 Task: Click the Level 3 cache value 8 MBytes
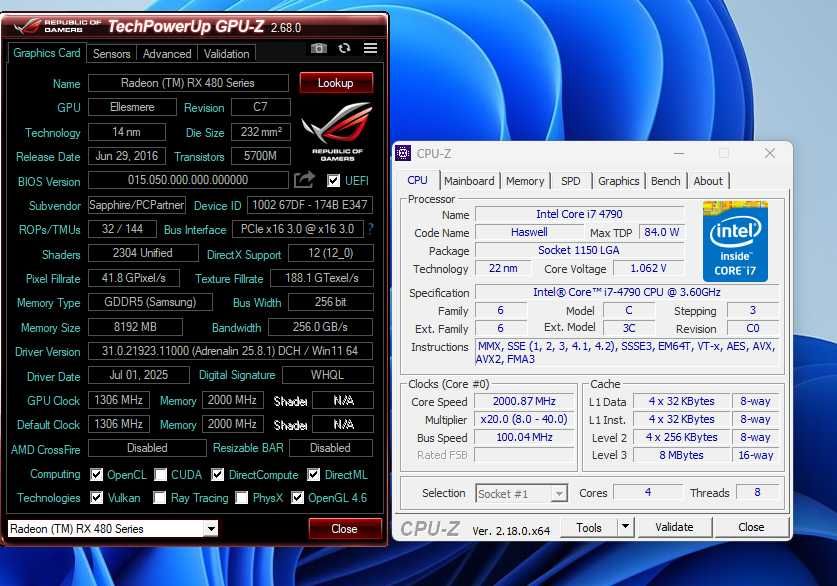coord(681,455)
